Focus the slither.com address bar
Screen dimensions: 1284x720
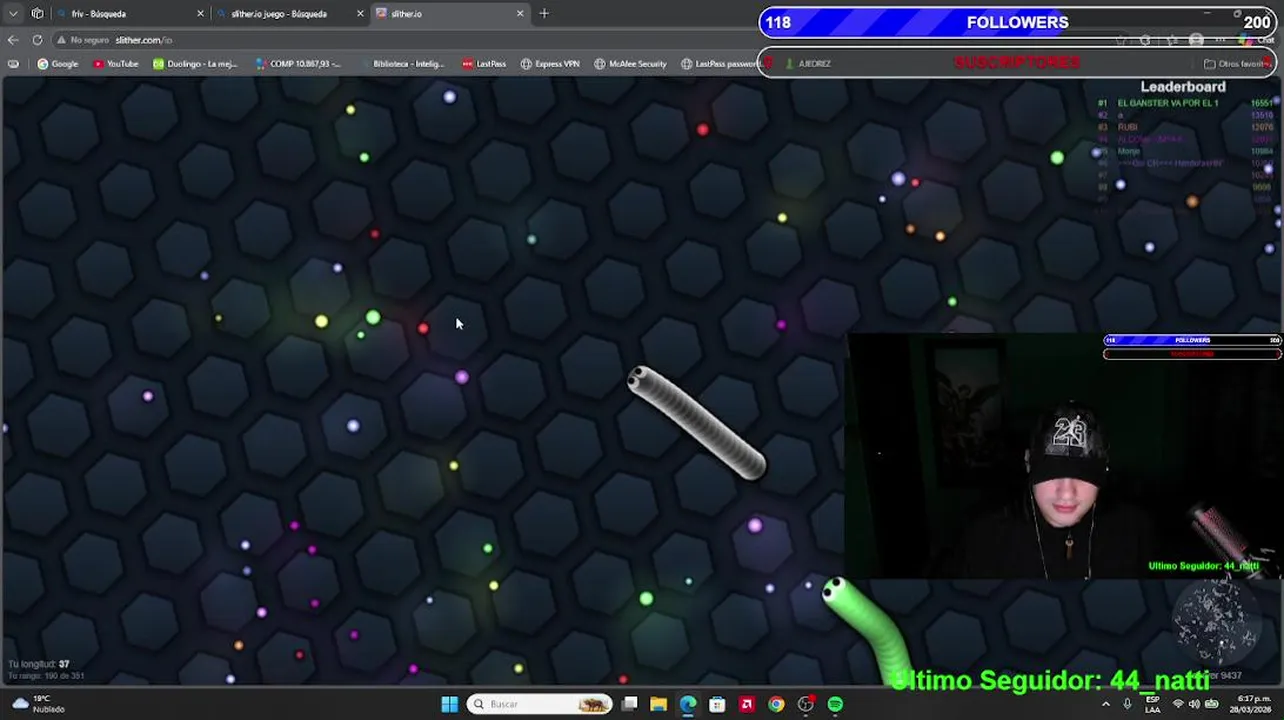coord(144,40)
